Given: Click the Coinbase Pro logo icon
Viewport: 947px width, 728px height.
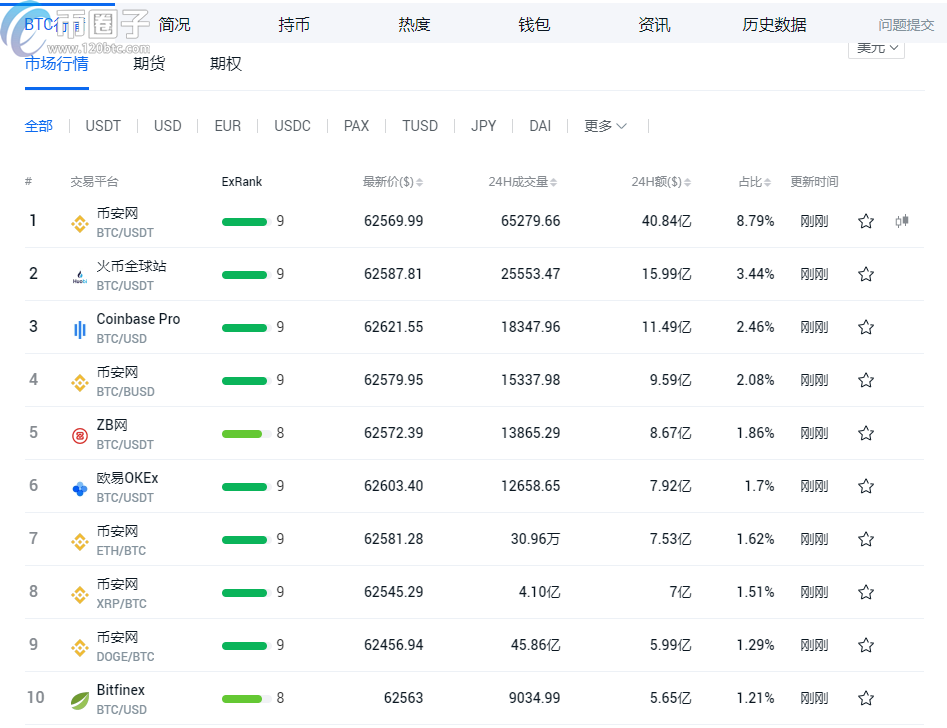Looking at the screenshot, I should click(80, 329).
